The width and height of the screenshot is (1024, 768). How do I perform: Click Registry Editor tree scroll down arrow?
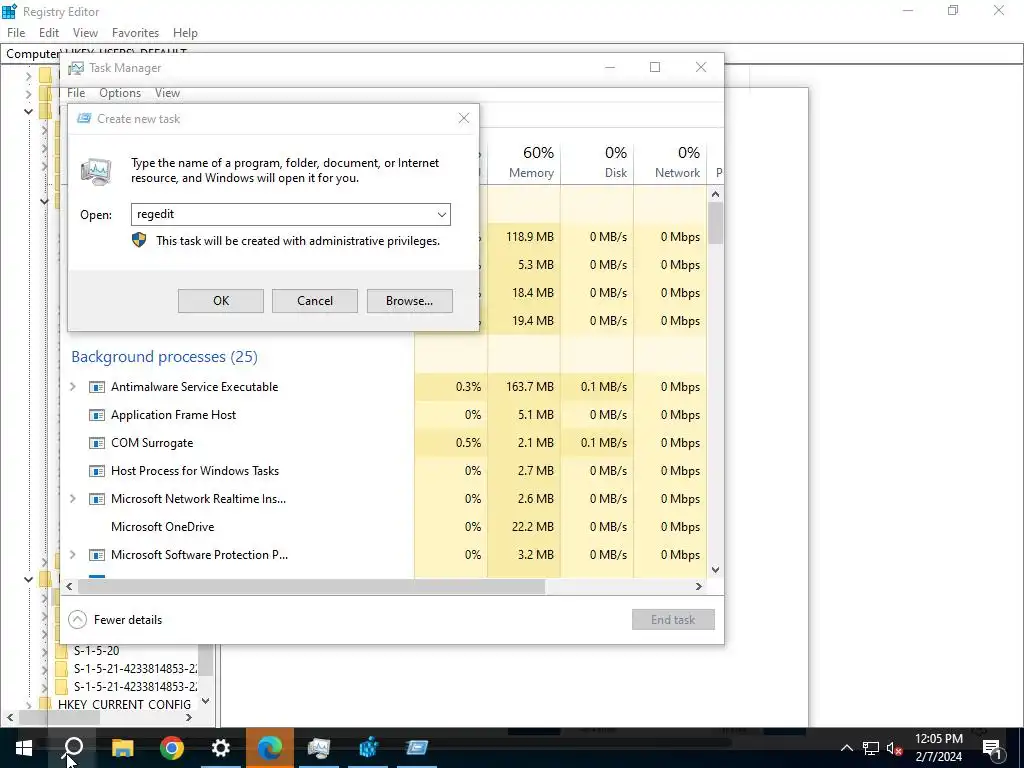(x=206, y=701)
